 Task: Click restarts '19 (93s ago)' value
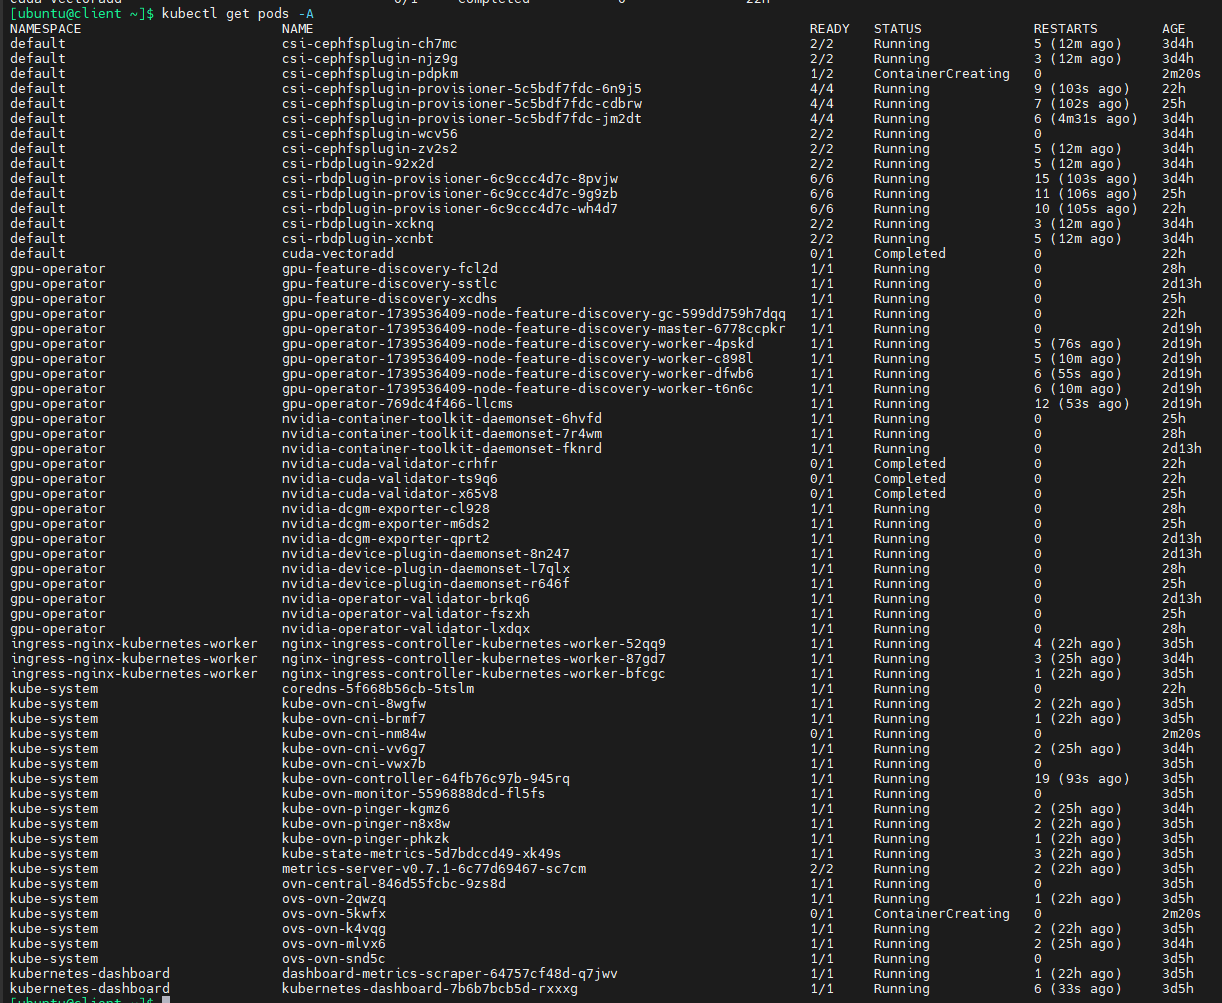[1082, 779]
